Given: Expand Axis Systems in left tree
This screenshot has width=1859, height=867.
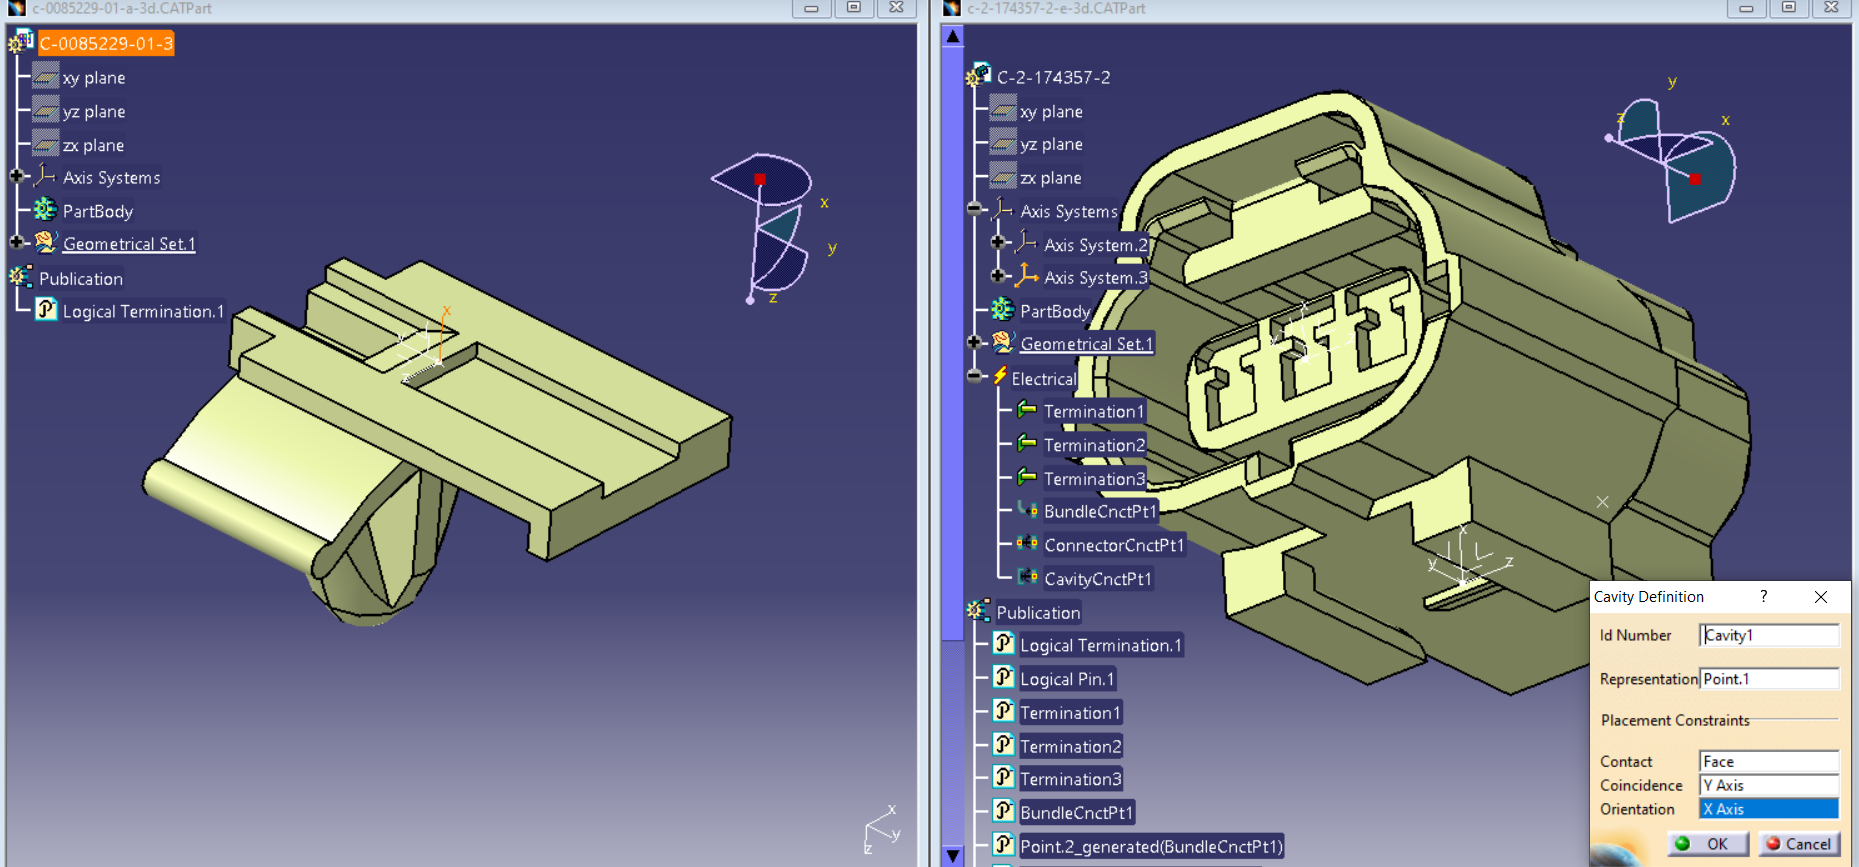Looking at the screenshot, I should point(17,176).
